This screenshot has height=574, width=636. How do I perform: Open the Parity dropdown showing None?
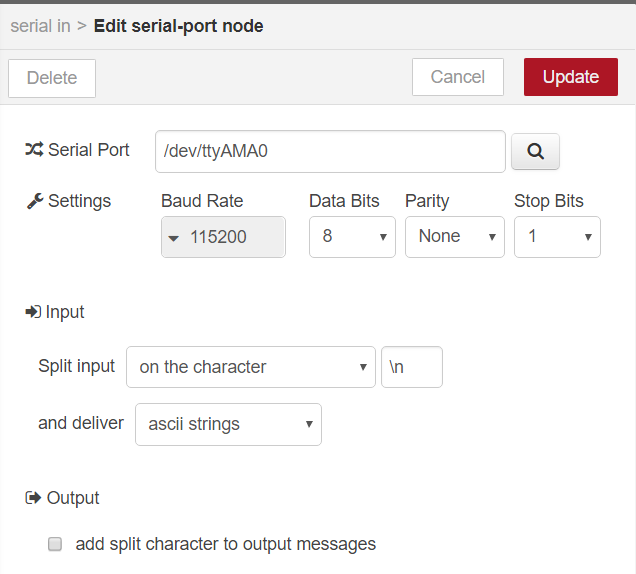(455, 237)
